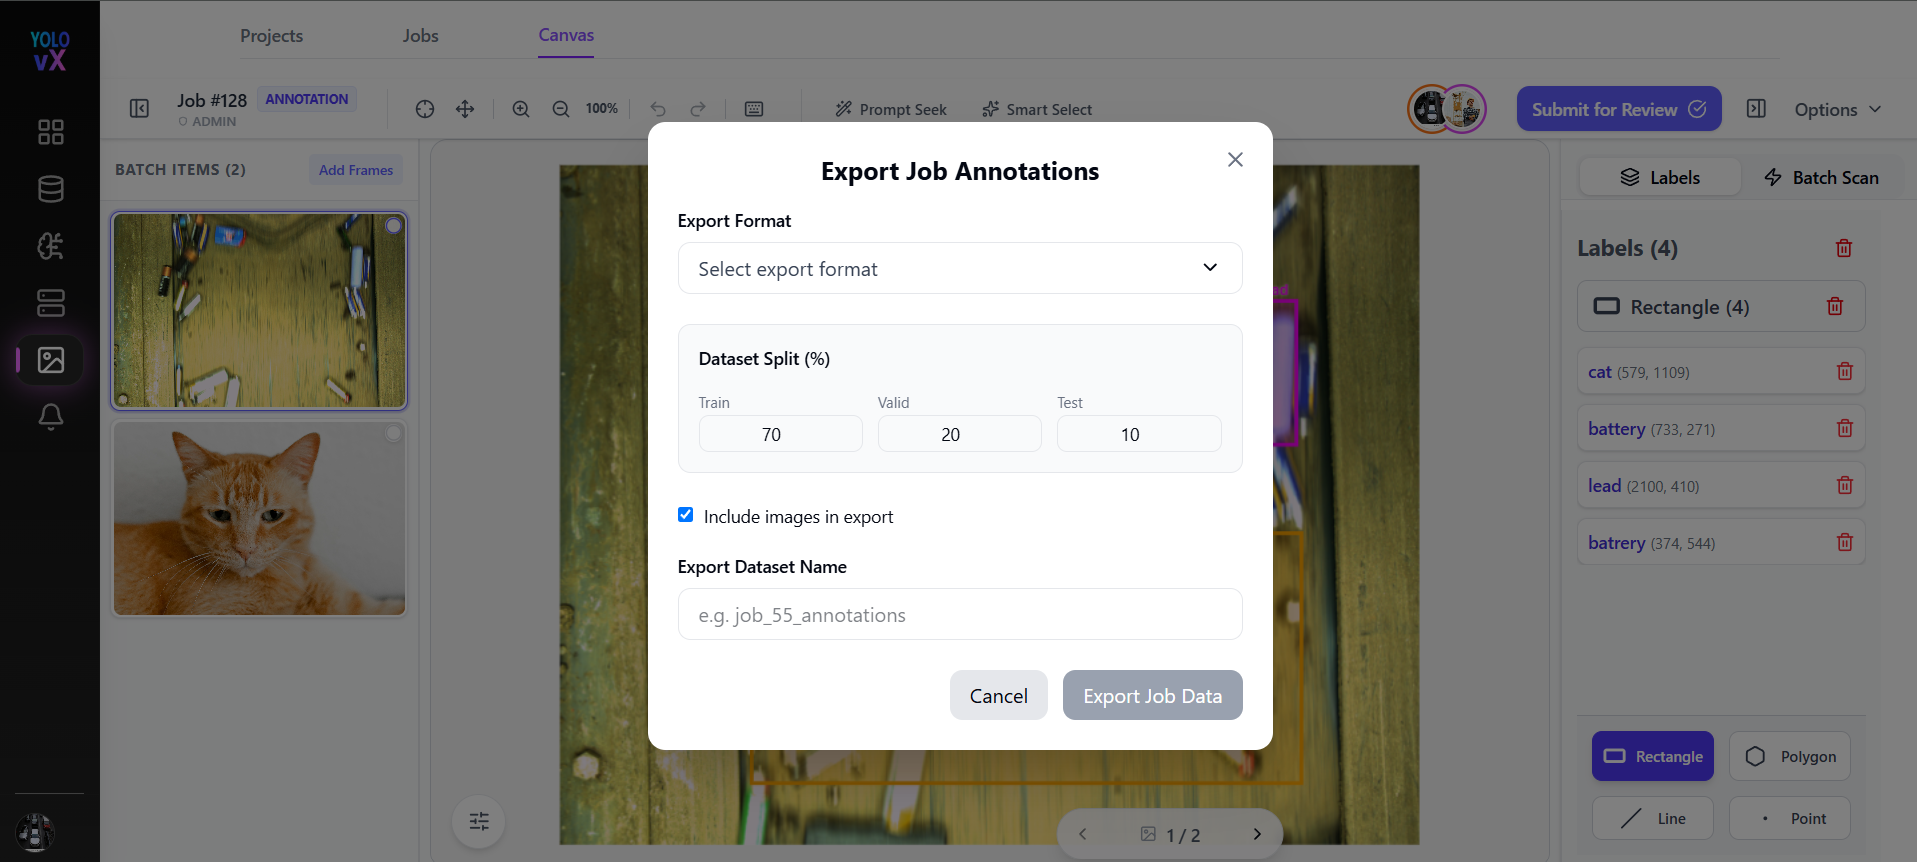Toggle Include images in export checkbox
1917x862 pixels.
pyautogui.click(x=685, y=515)
